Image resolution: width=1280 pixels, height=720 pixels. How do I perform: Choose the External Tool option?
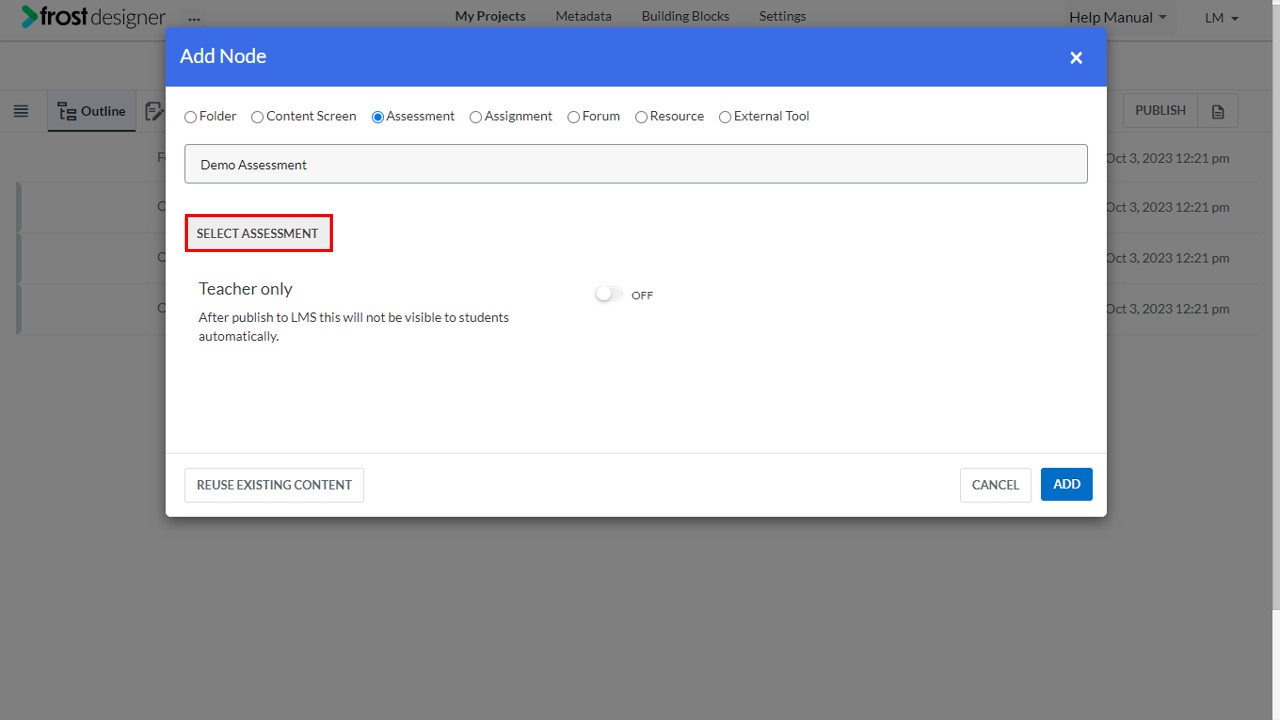click(725, 117)
